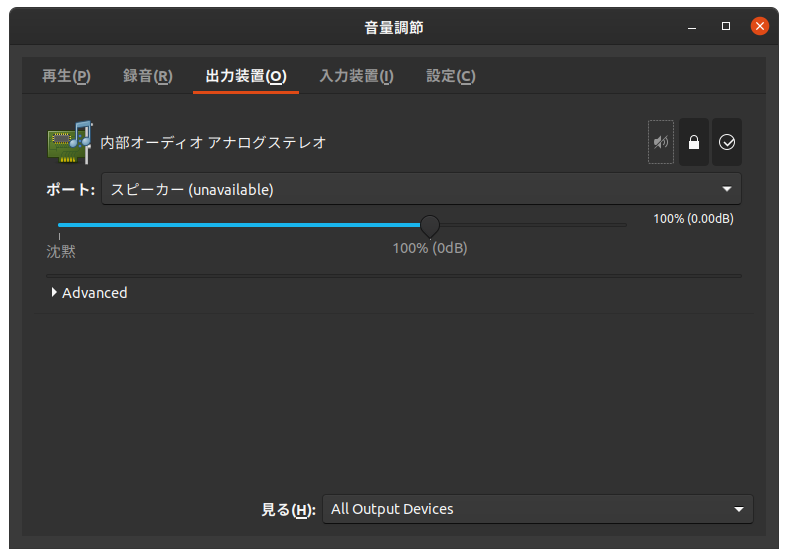Open the 設定(C) tab

450,76
